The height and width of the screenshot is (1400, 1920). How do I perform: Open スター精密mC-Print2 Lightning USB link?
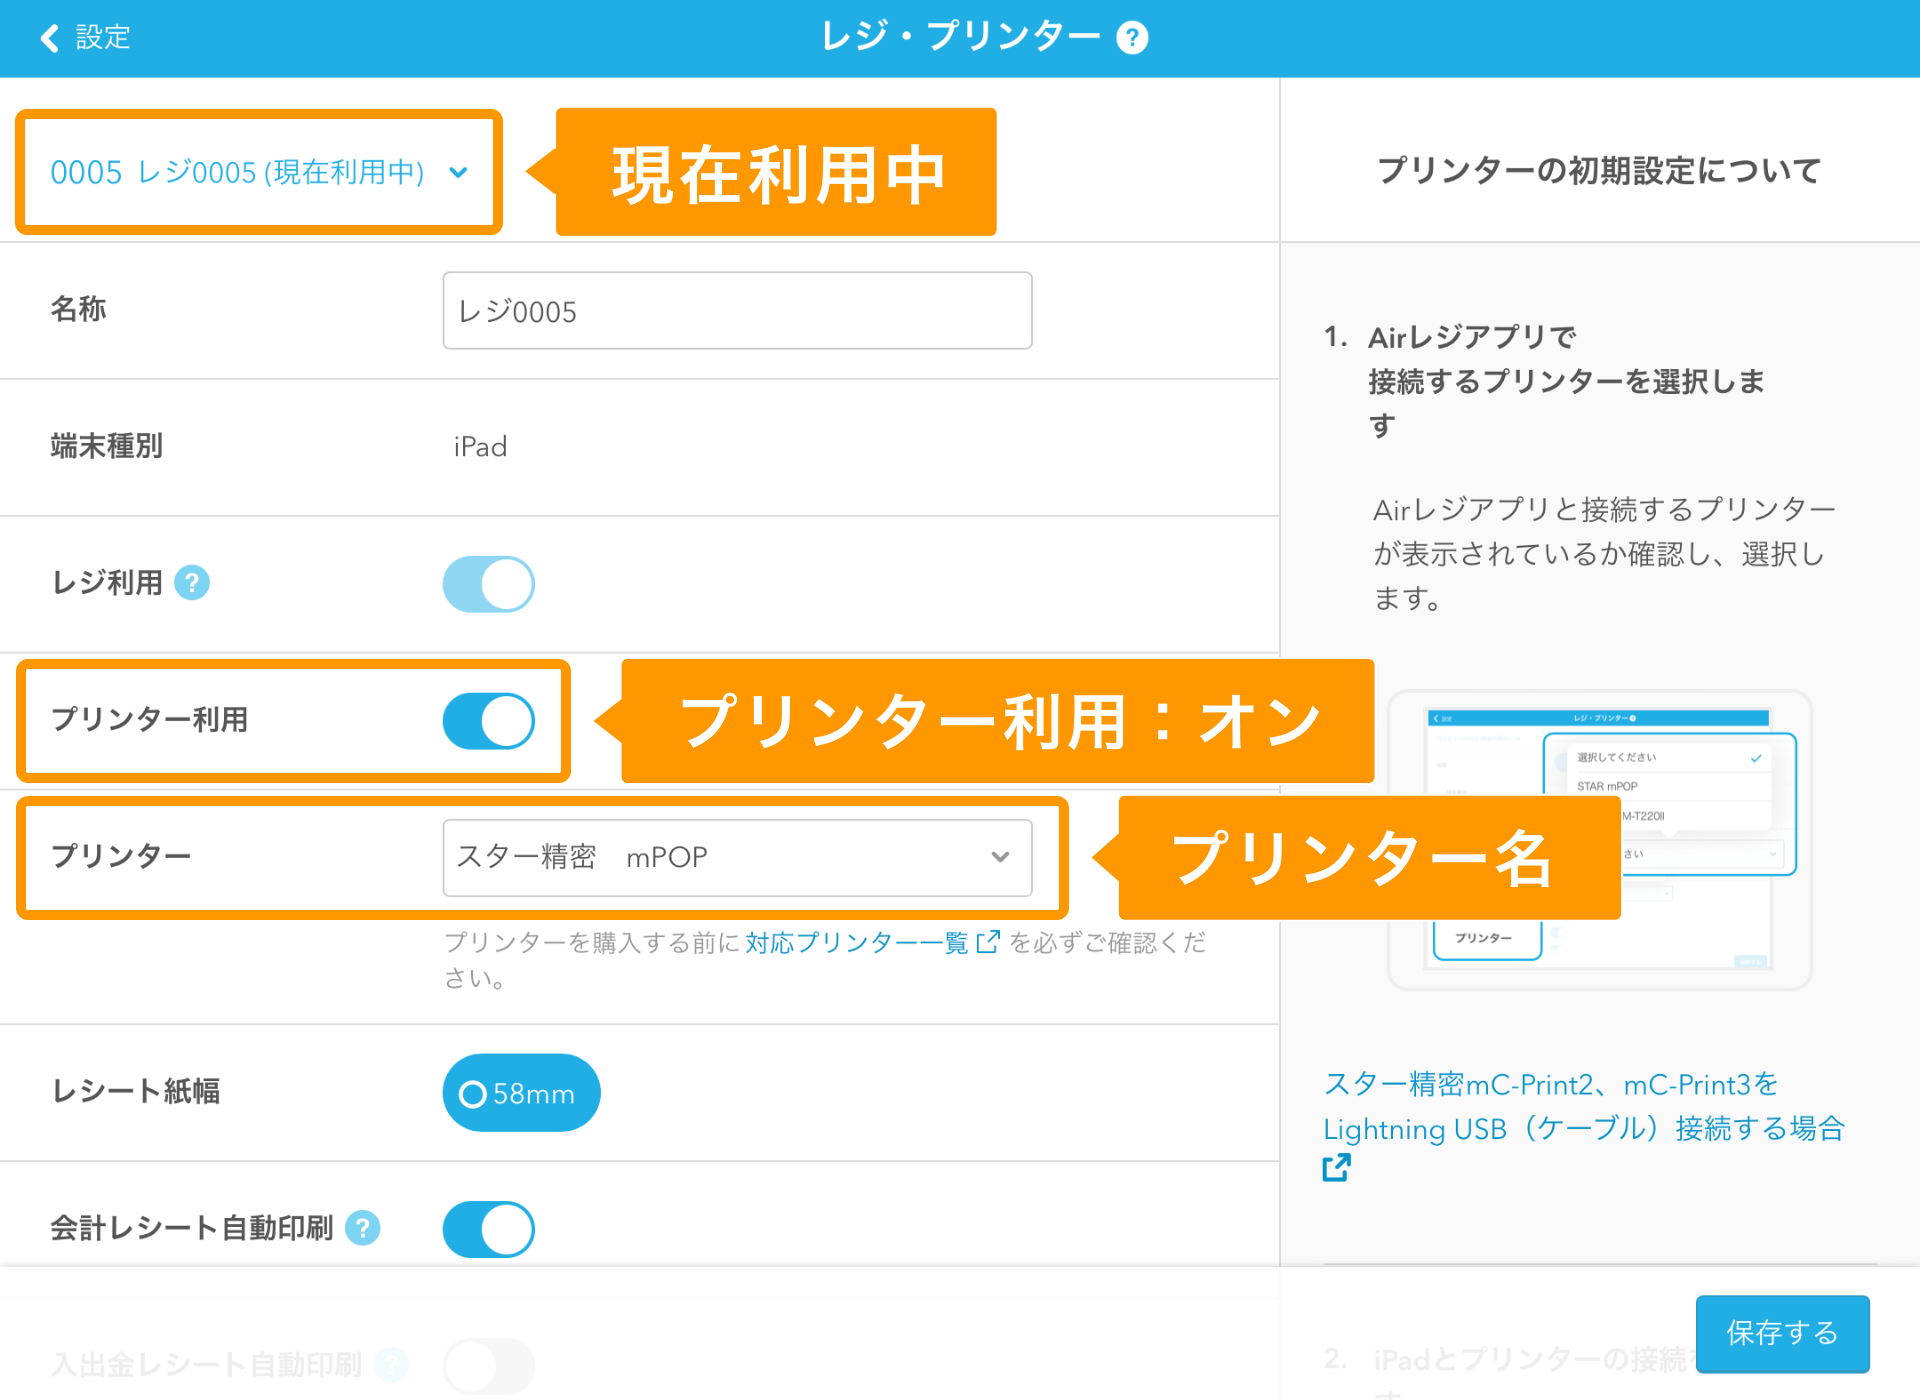(x=1584, y=1125)
